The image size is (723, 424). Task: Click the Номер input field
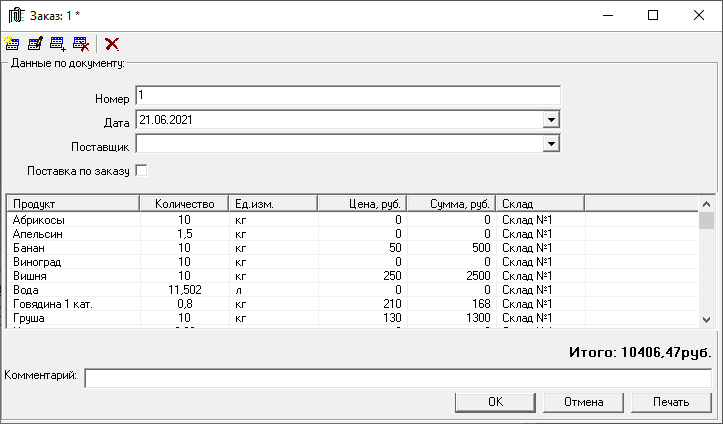click(x=347, y=96)
